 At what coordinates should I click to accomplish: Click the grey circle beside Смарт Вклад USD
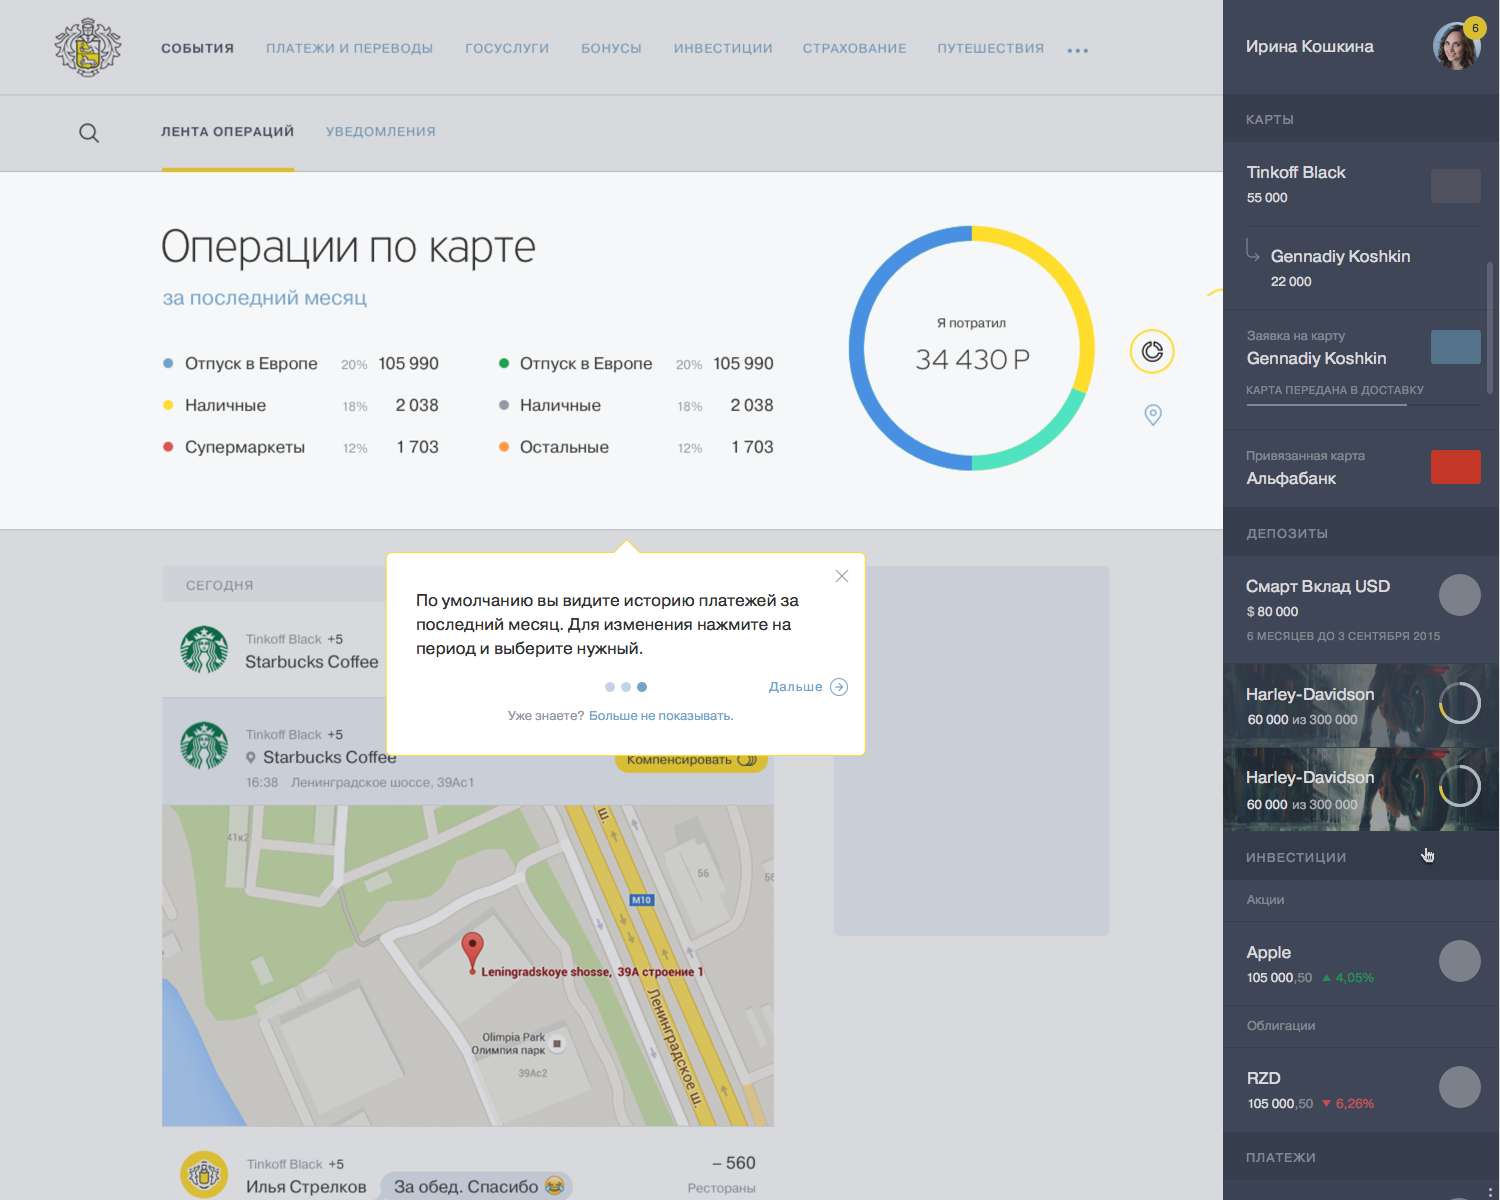tap(1459, 595)
